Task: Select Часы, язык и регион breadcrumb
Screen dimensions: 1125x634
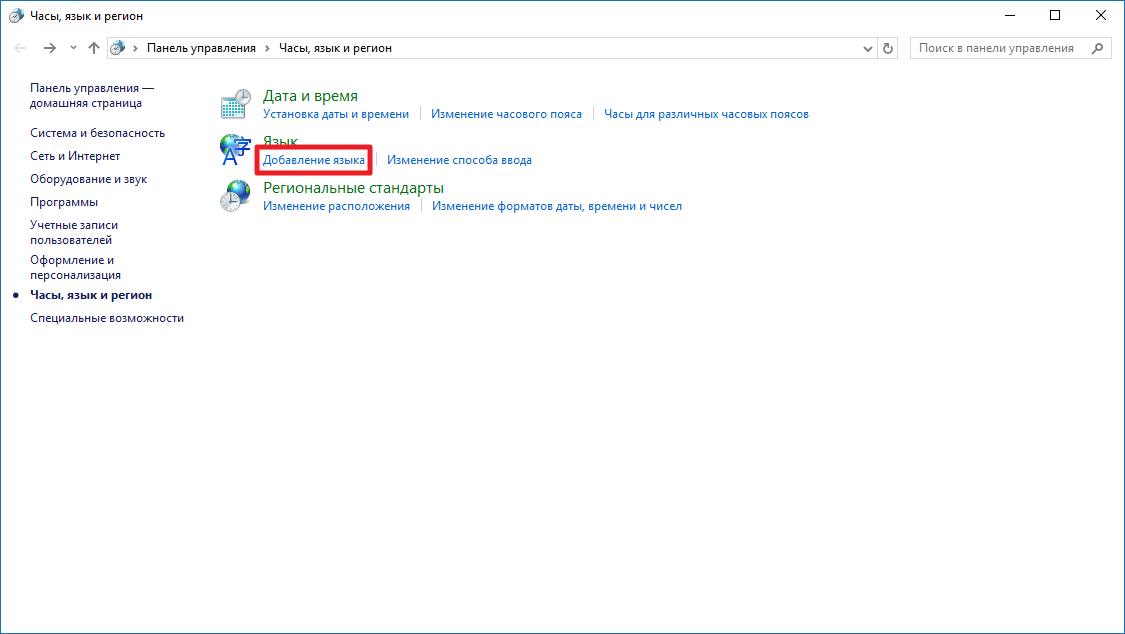Action: click(335, 48)
